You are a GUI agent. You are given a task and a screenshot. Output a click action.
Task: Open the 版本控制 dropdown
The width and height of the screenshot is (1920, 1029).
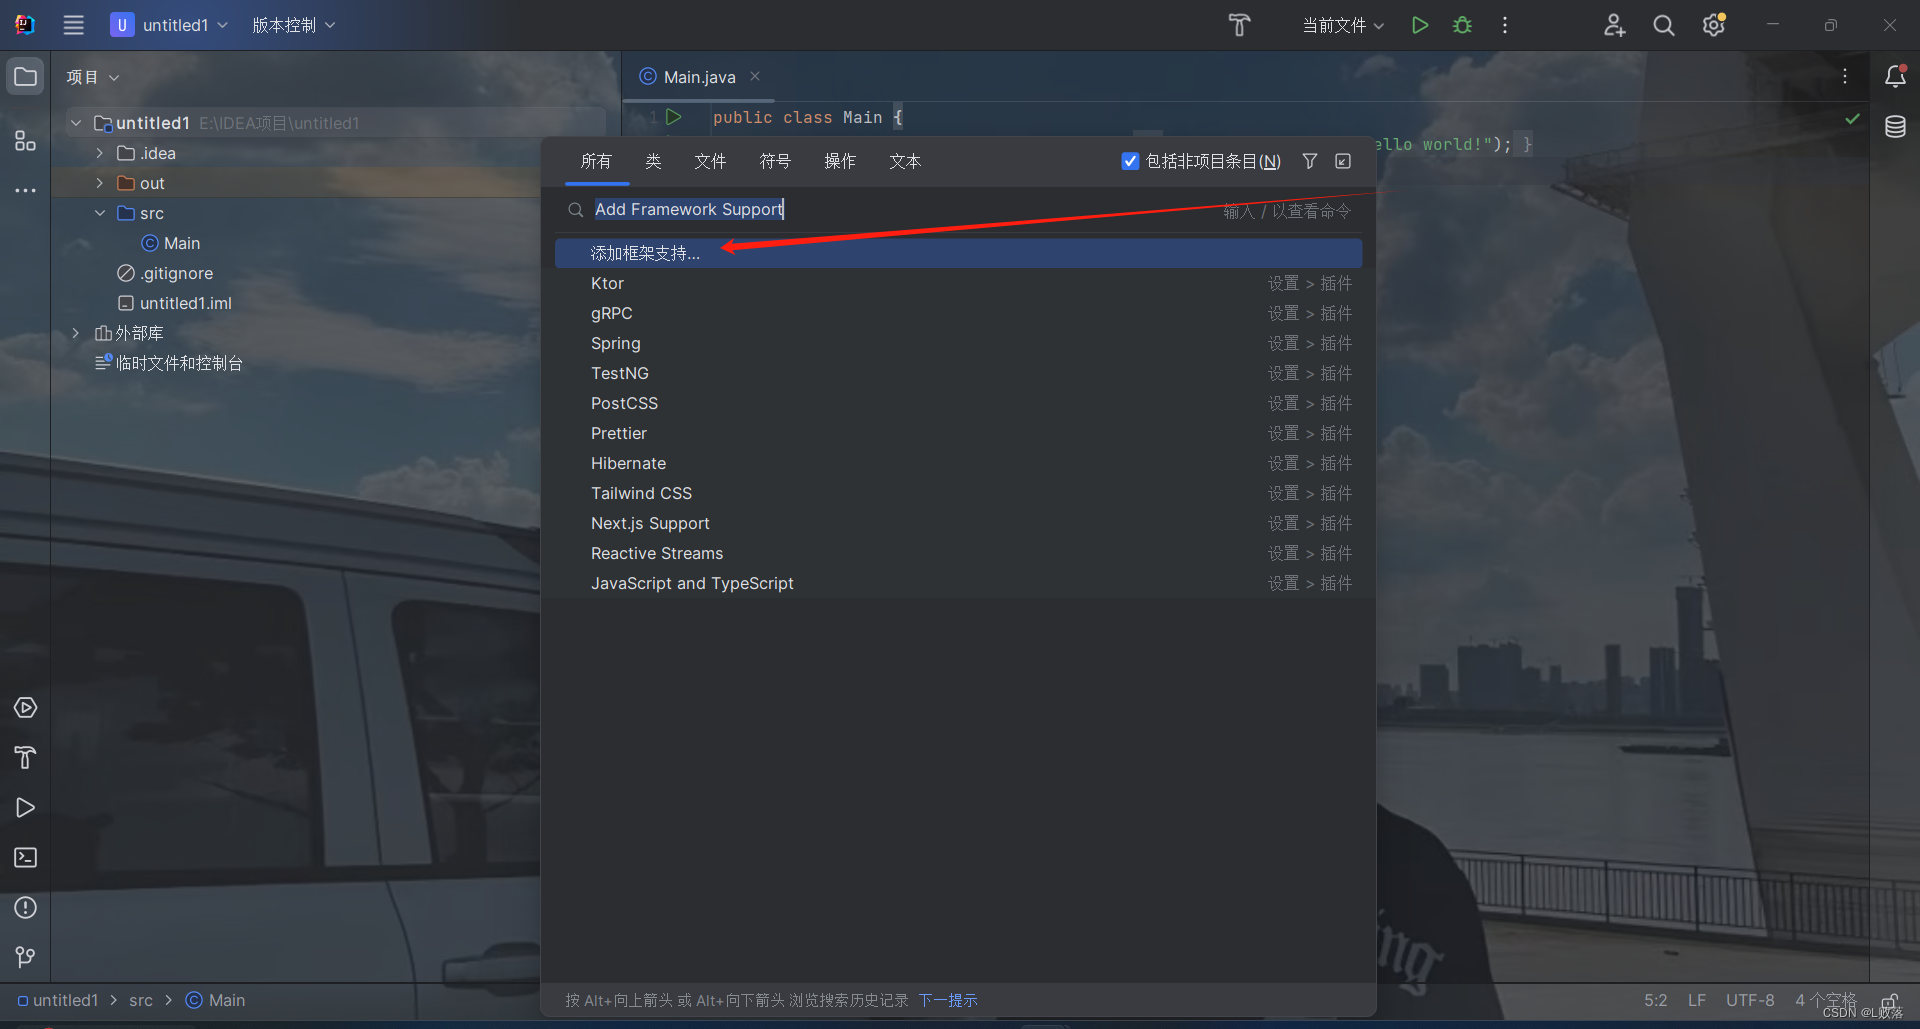click(293, 25)
